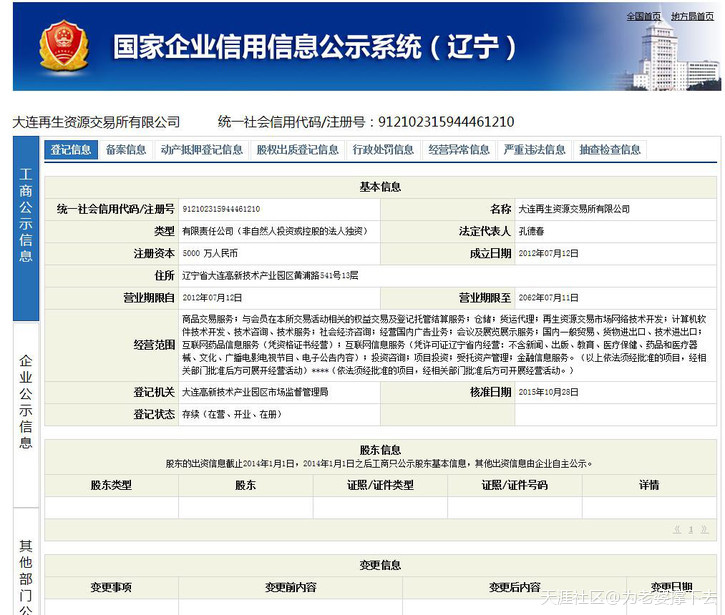The image size is (725, 615).
Task: Switch to the 备案信息 tab
Action: (x=126, y=150)
